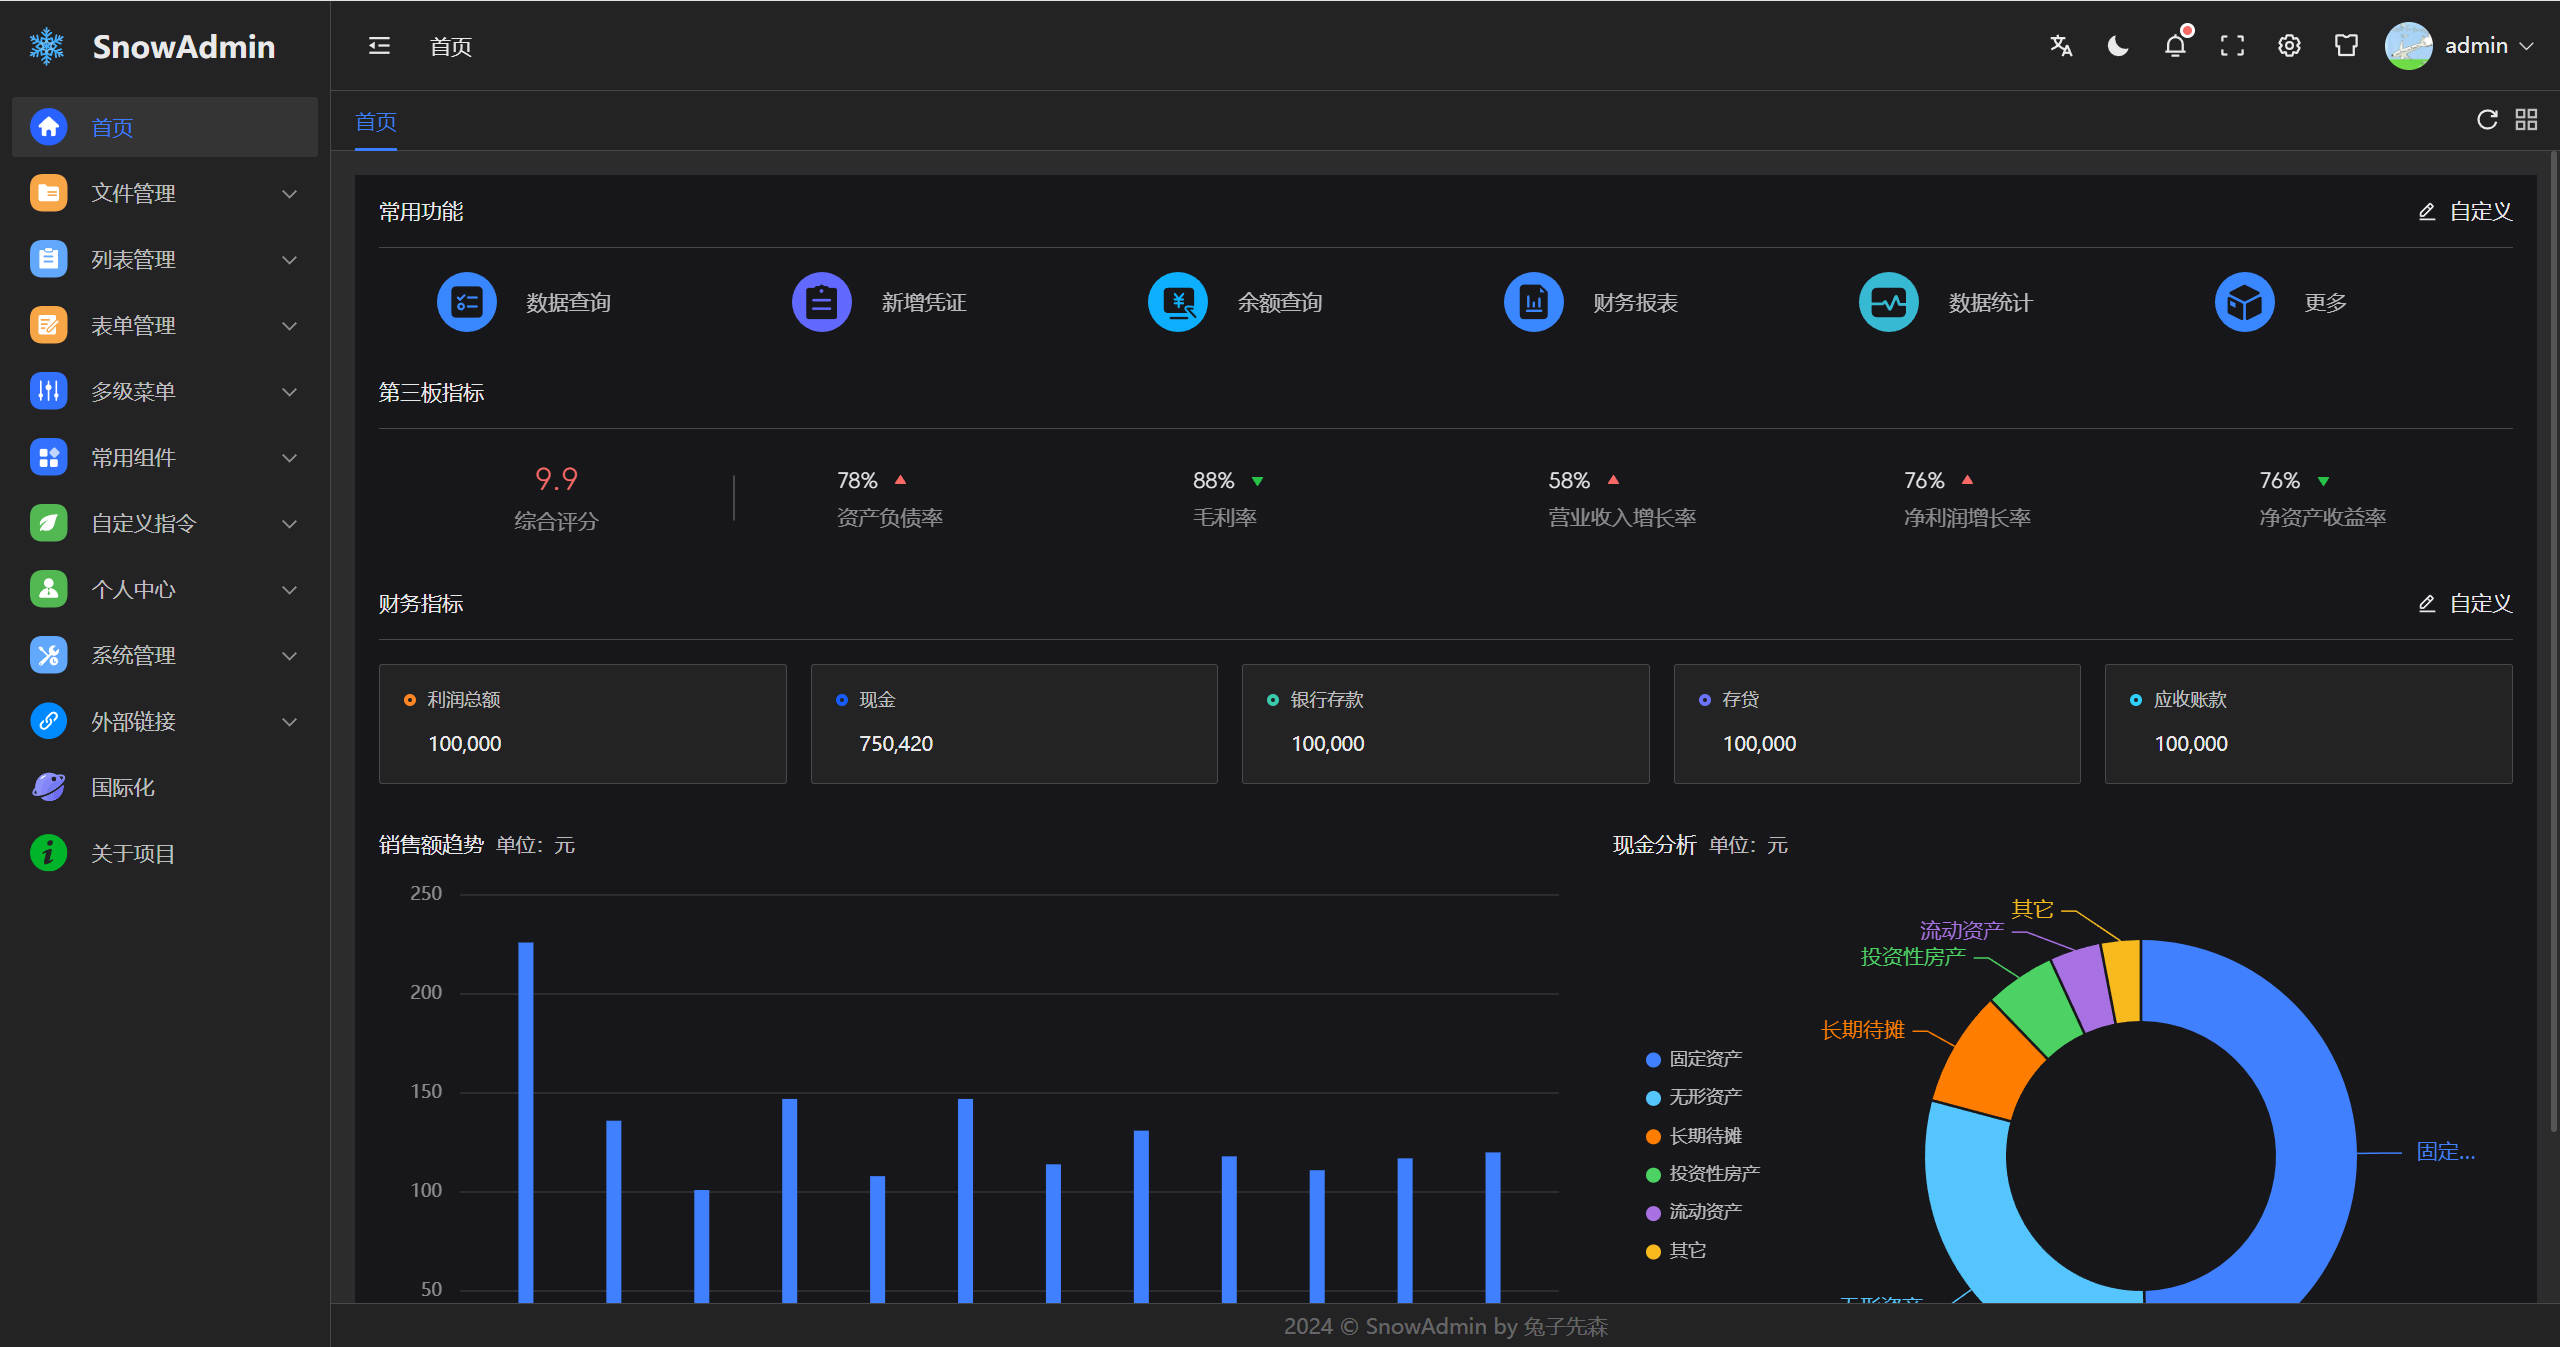Click the page vertical scrollbar

pyautogui.click(x=2552, y=640)
